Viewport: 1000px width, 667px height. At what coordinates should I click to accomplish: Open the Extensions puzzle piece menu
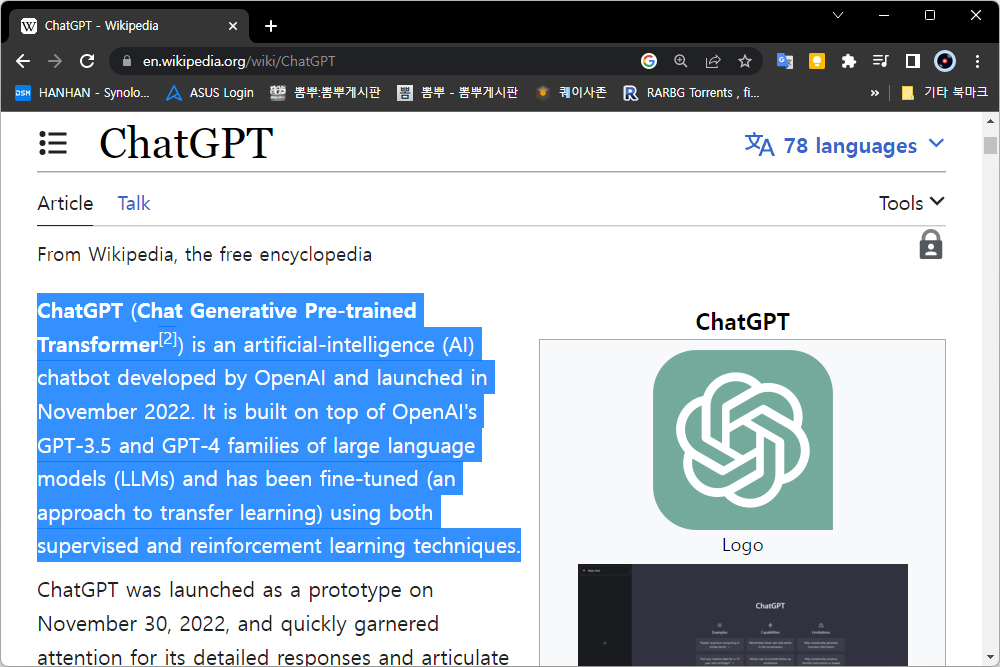coord(848,61)
